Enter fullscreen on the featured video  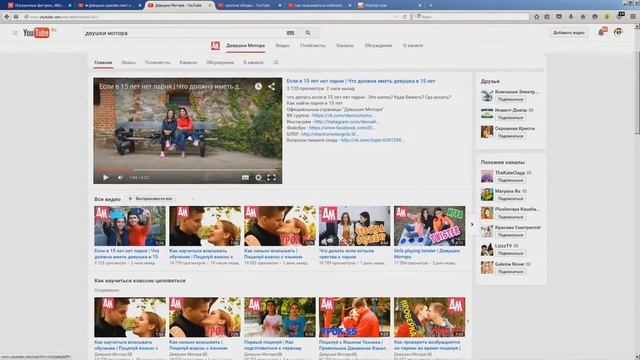point(271,178)
